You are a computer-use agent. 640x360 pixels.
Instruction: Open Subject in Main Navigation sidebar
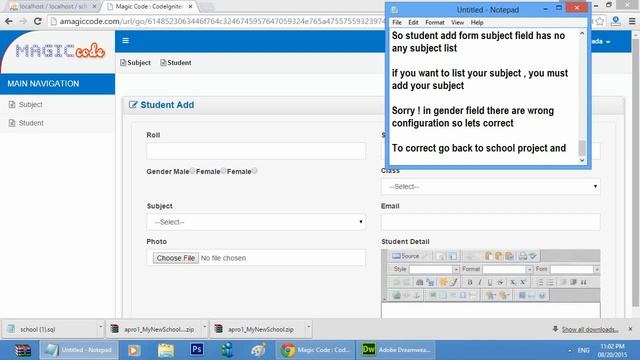pos(57,104)
